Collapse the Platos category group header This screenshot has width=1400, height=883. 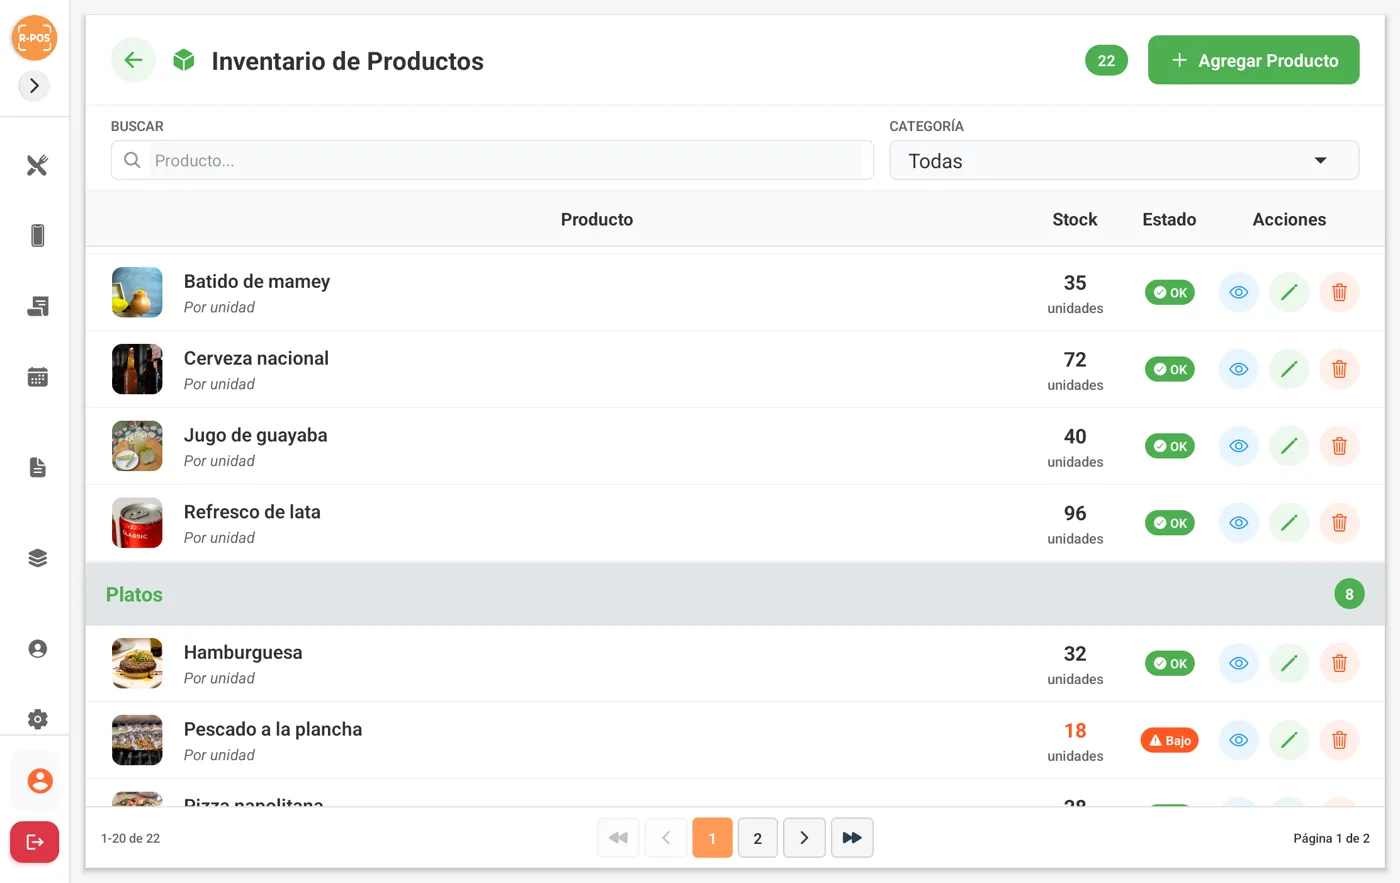735,594
